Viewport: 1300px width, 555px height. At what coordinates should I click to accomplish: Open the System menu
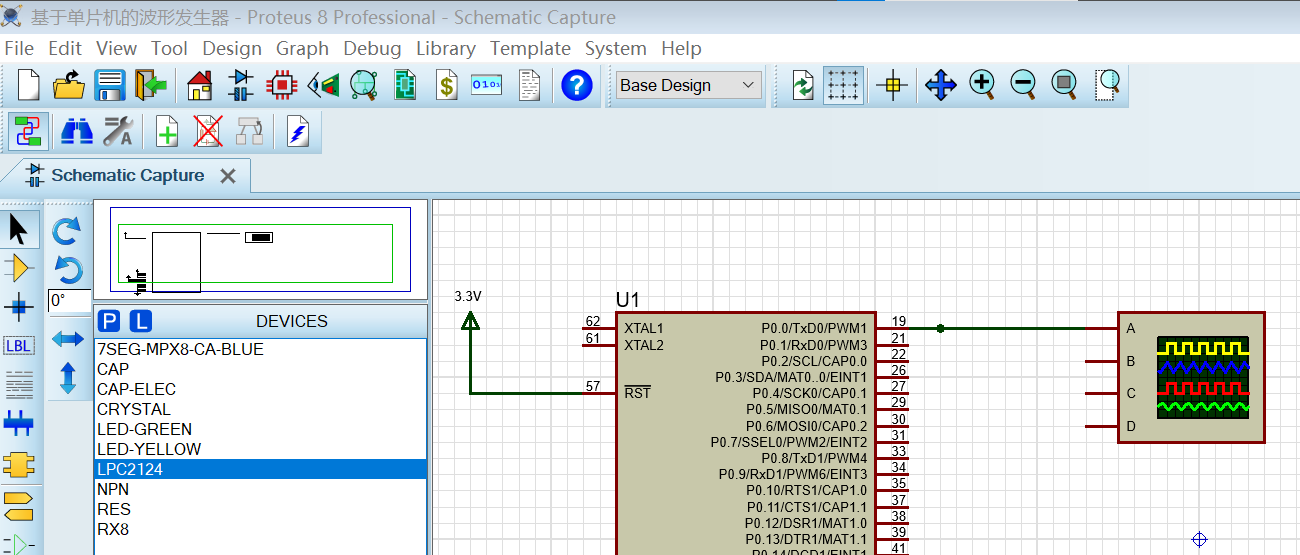(615, 48)
